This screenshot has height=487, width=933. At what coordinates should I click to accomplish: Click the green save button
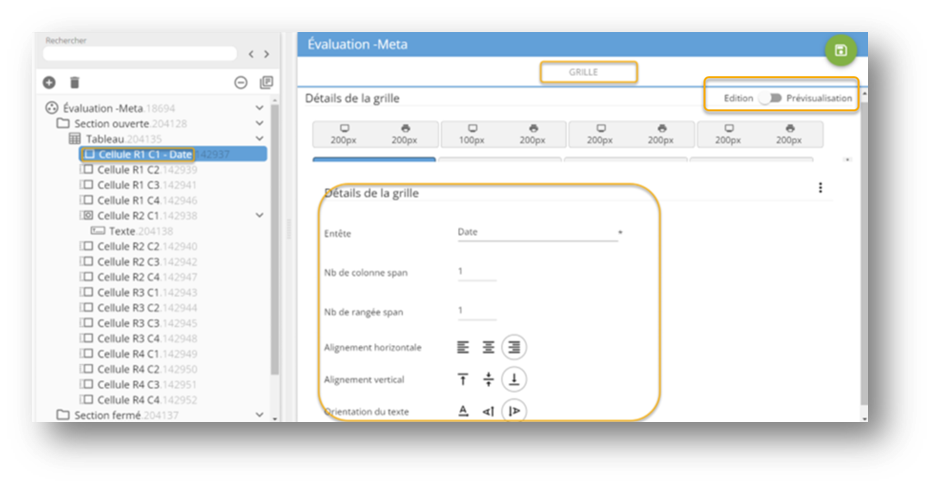[840, 51]
